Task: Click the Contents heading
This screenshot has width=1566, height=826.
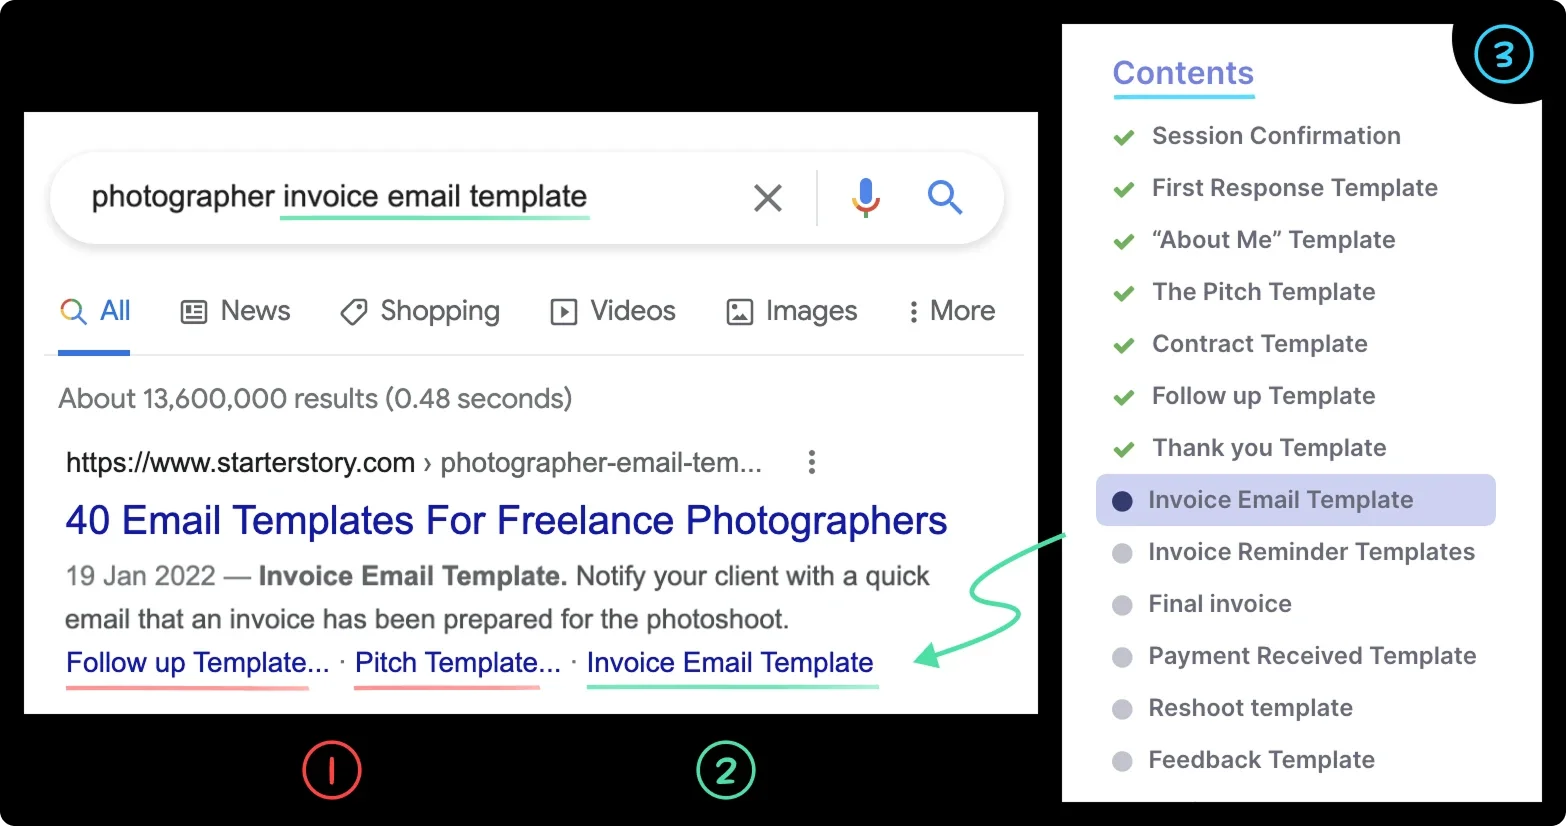Action: [x=1183, y=73]
